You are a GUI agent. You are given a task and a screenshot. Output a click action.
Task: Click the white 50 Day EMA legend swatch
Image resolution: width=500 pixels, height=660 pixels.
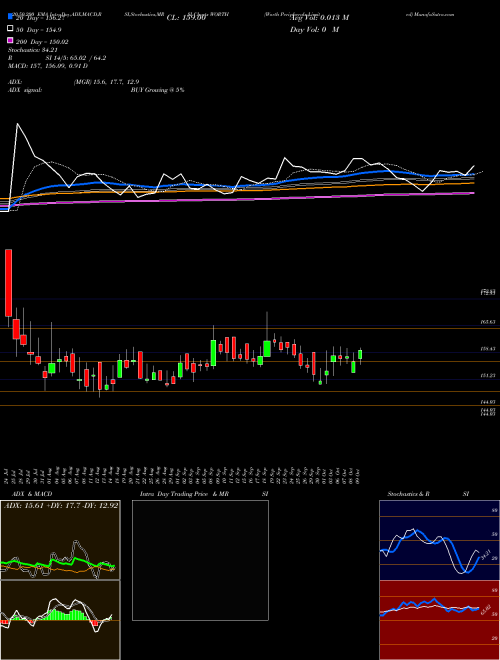pos(10,29)
